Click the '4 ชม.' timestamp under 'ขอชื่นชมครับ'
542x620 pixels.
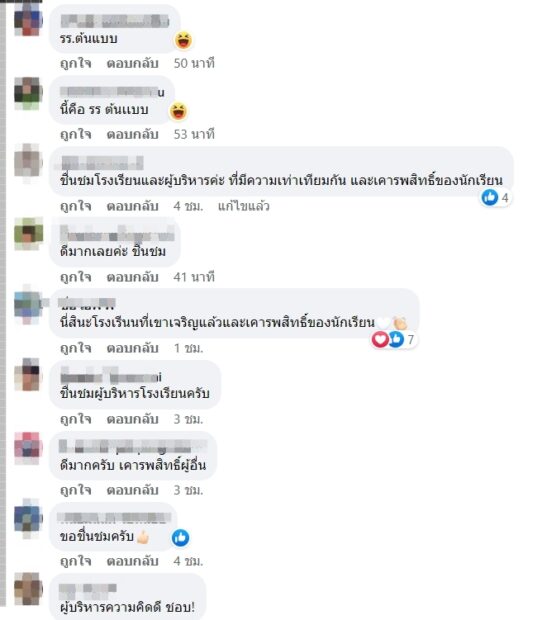click(189, 561)
